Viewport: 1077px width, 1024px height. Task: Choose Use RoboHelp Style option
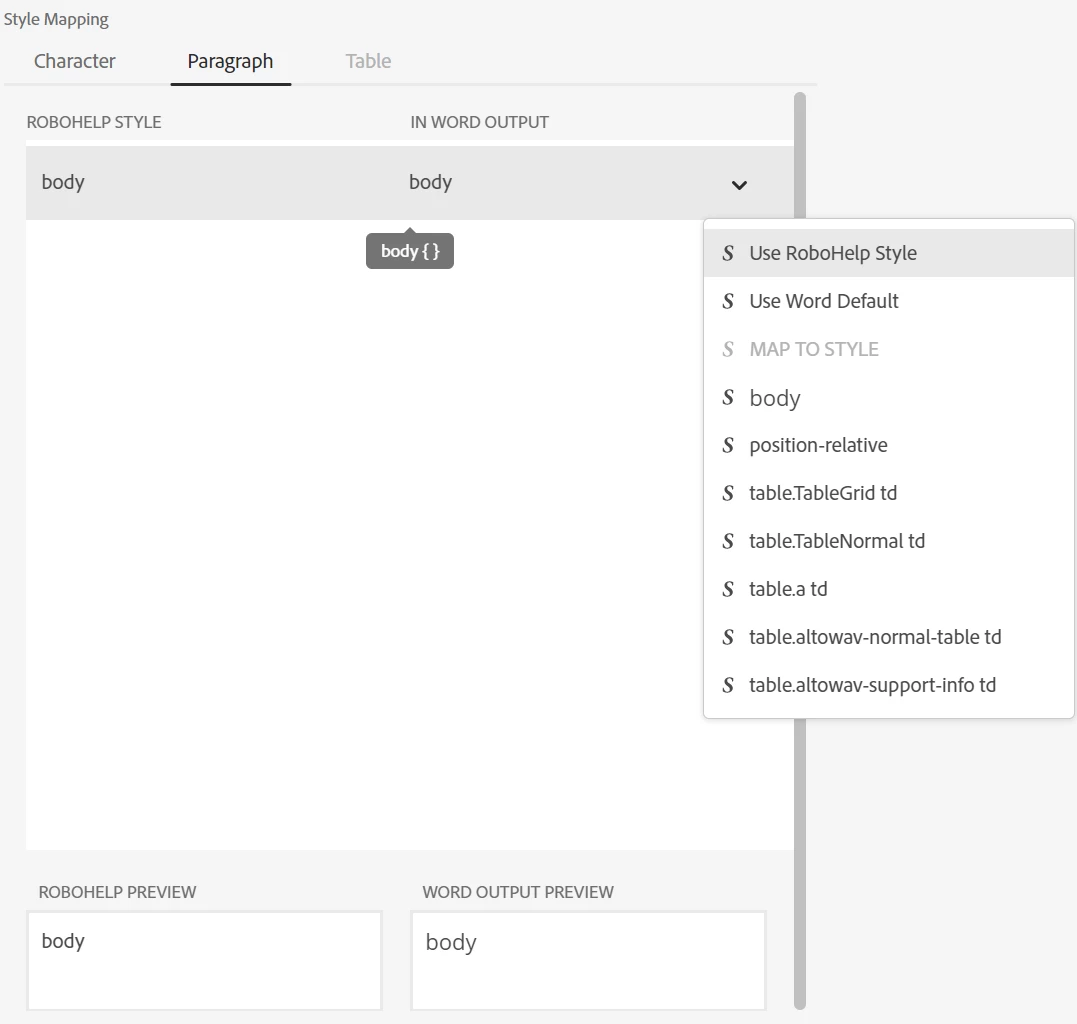click(888, 253)
